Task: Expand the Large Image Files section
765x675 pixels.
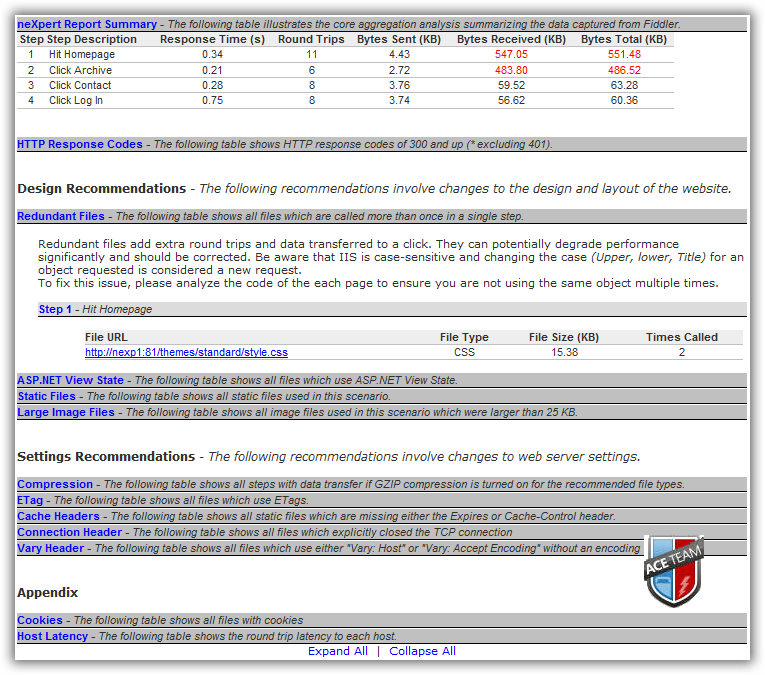Action: click(66, 412)
